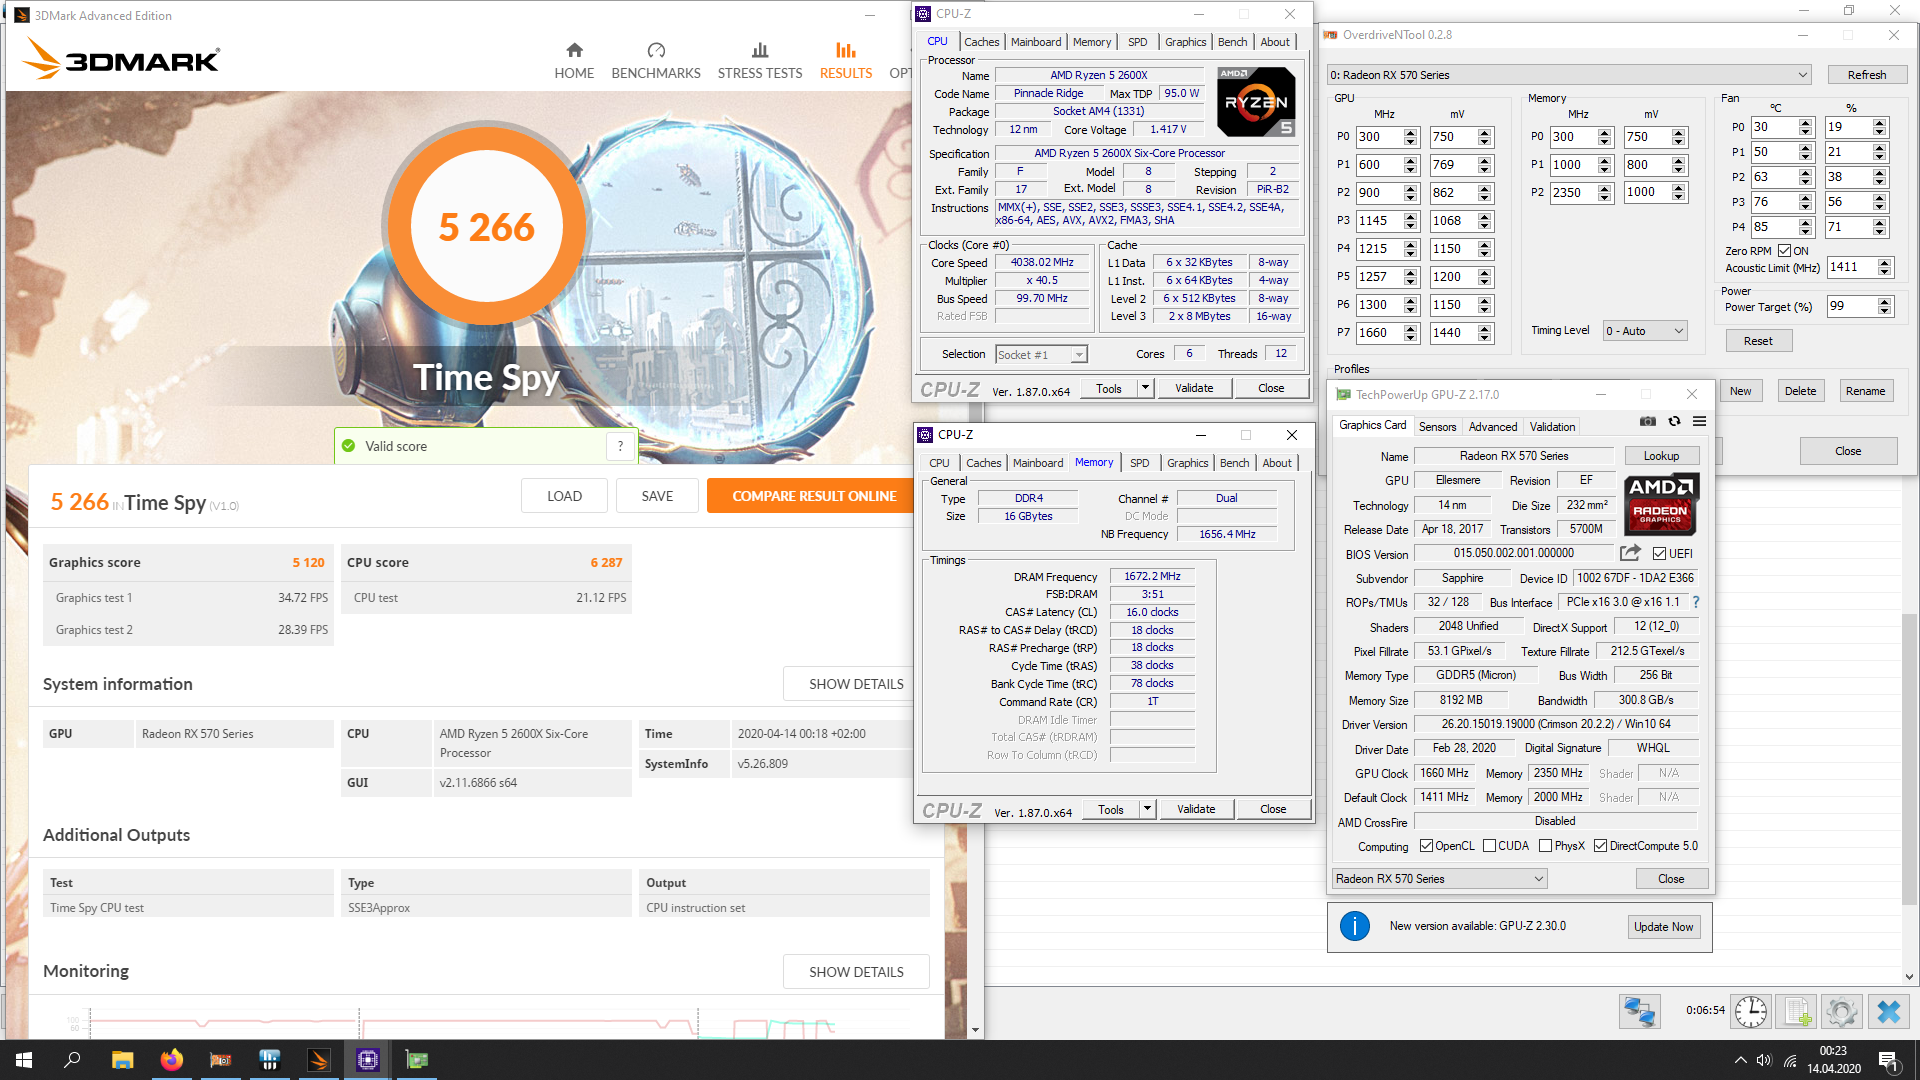
Task: Toggle the OpenCL checkbox
Action: 1426,846
